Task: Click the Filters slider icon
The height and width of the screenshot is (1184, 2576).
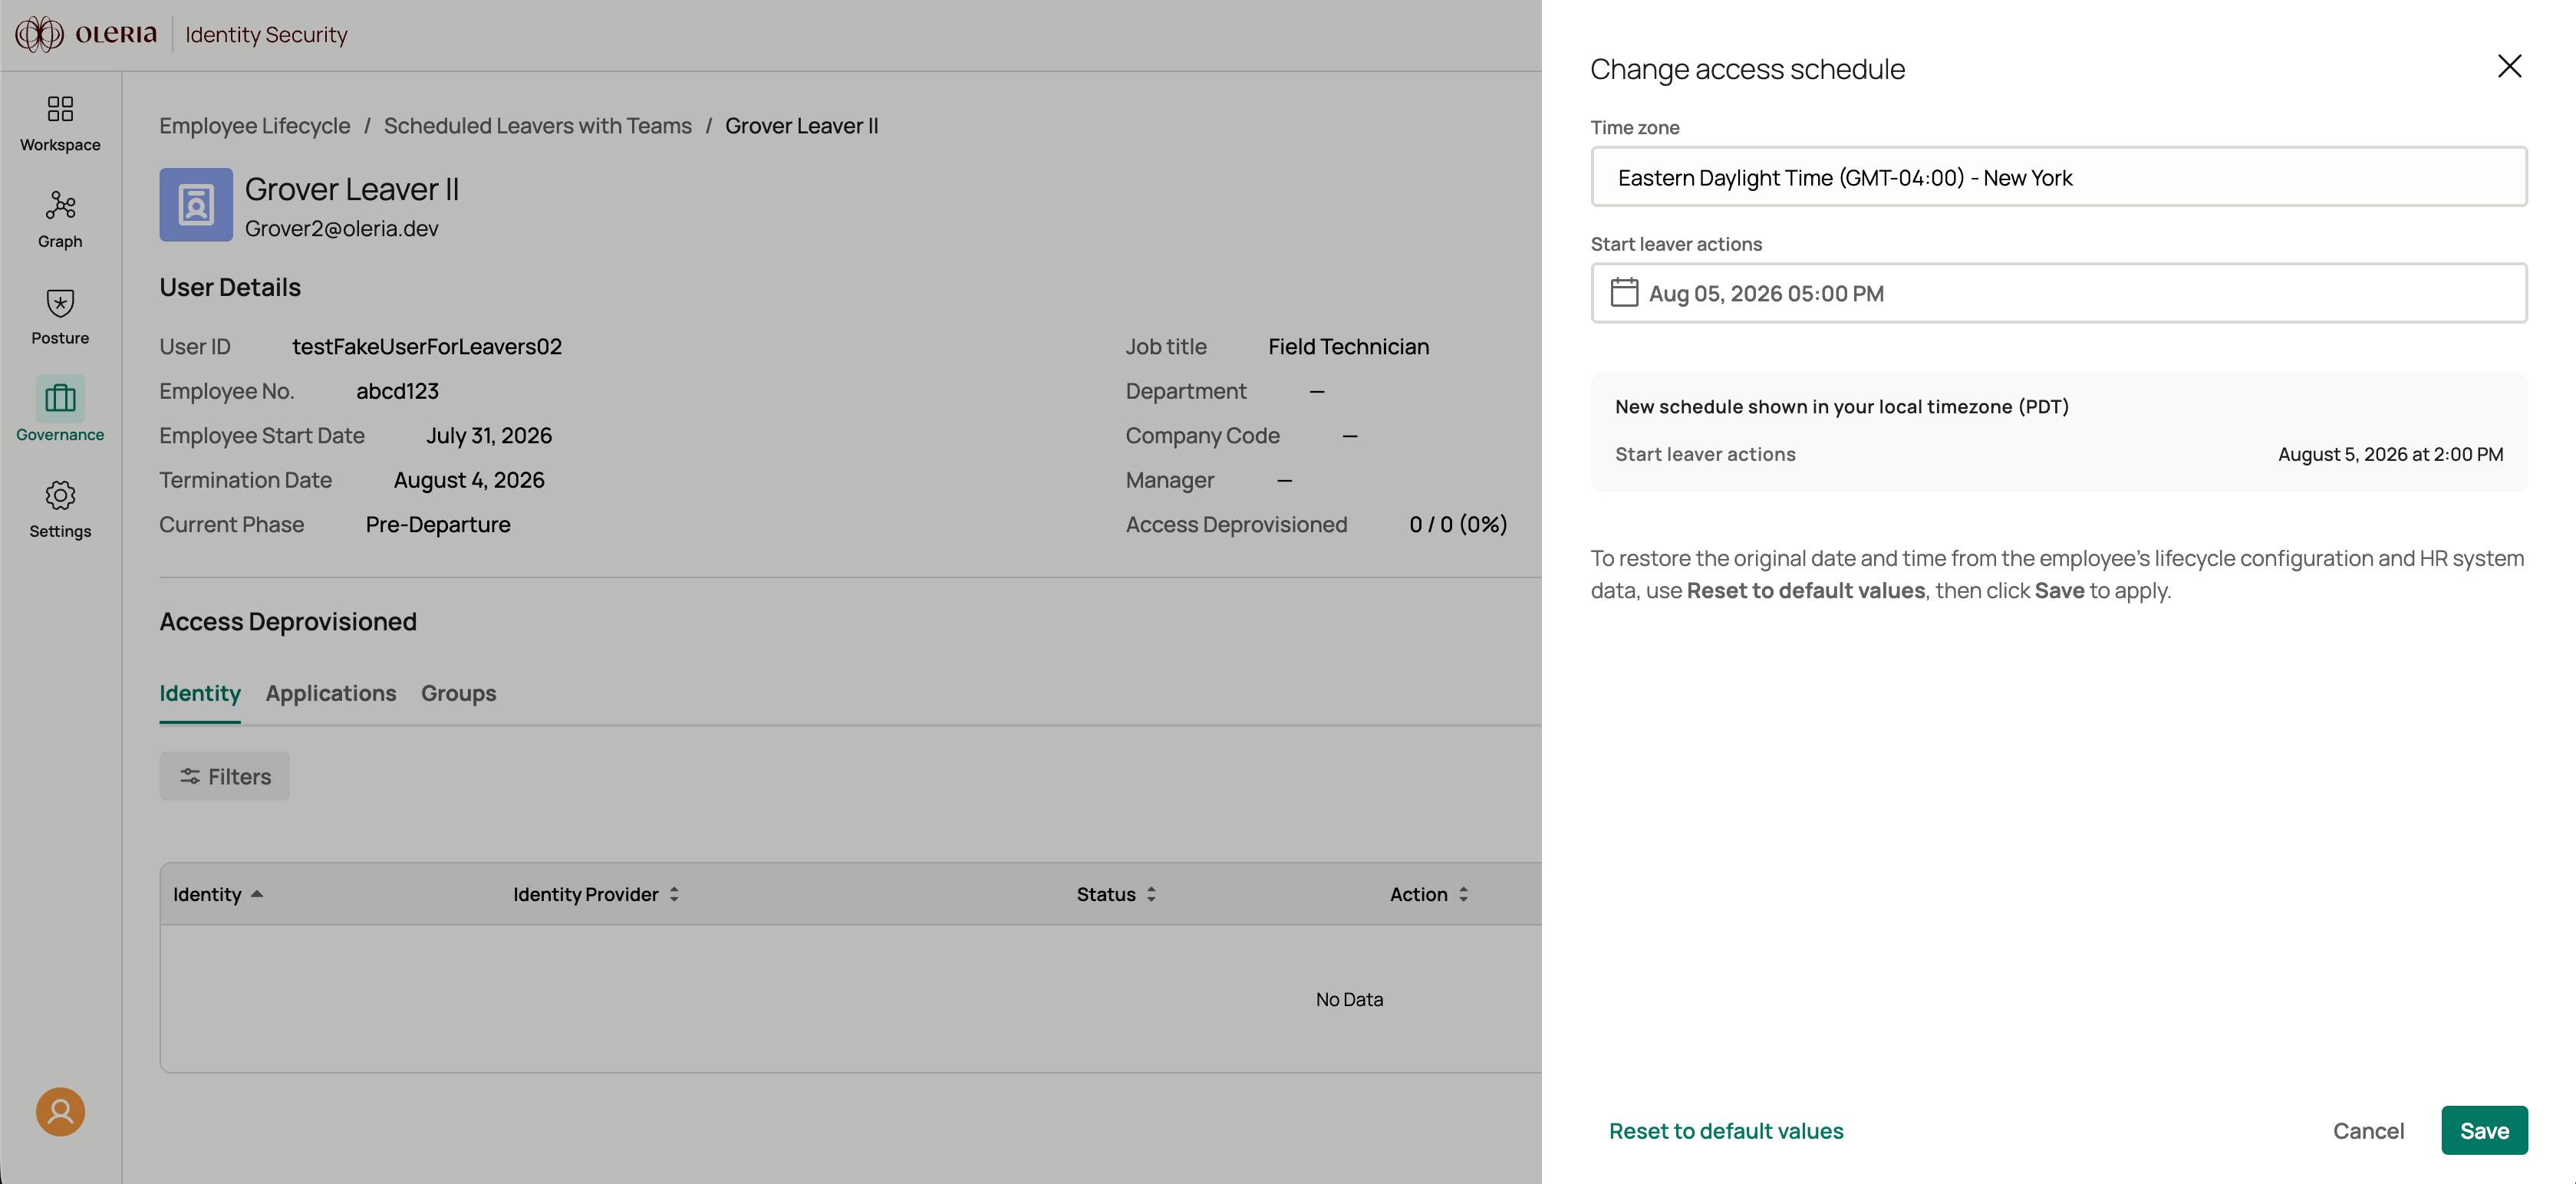Action: click(x=189, y=776)
